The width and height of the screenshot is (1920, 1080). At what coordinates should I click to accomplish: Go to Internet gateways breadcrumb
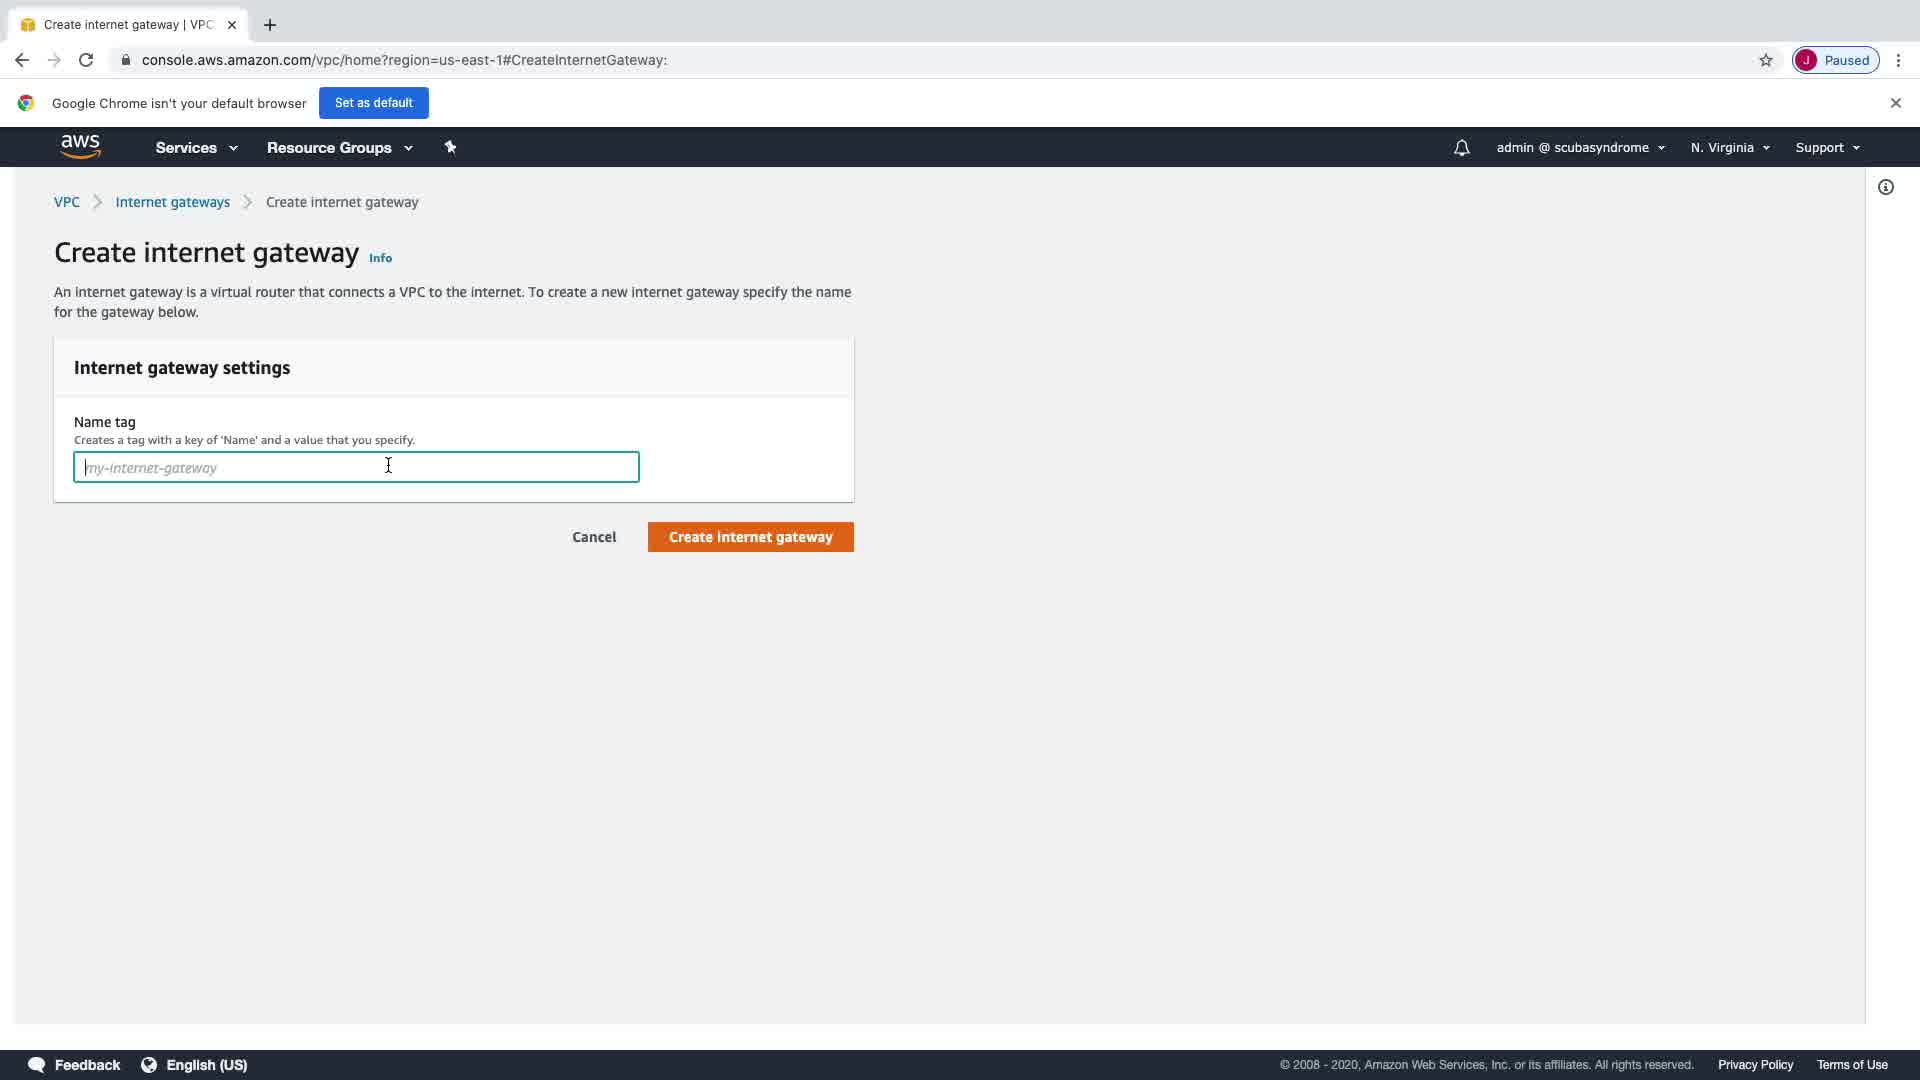(x=172, y=202)
